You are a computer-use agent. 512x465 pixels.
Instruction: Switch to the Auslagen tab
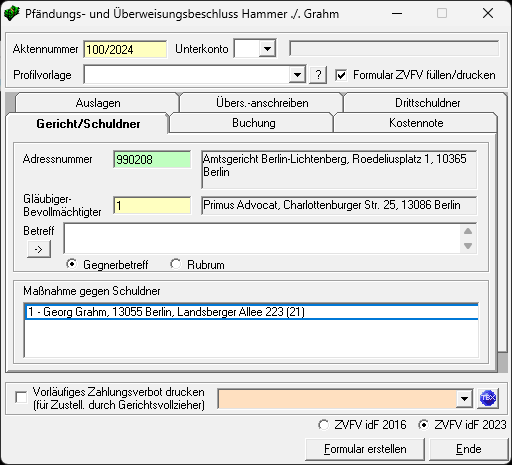[98, 103]
